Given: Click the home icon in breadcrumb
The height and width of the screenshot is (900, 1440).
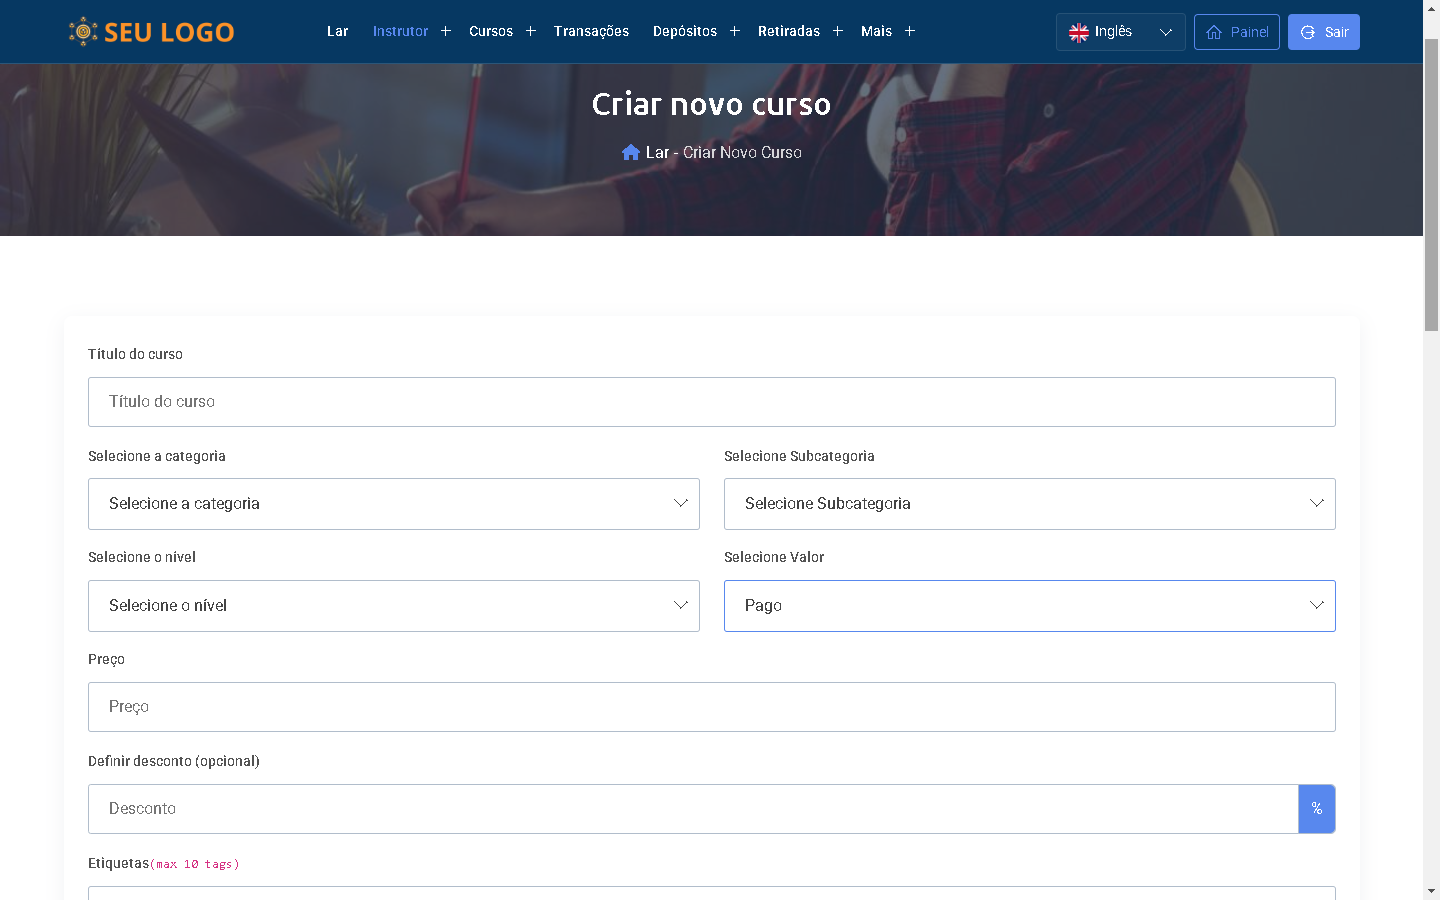Looking at the screenshot, I should (x=630, y=153).
